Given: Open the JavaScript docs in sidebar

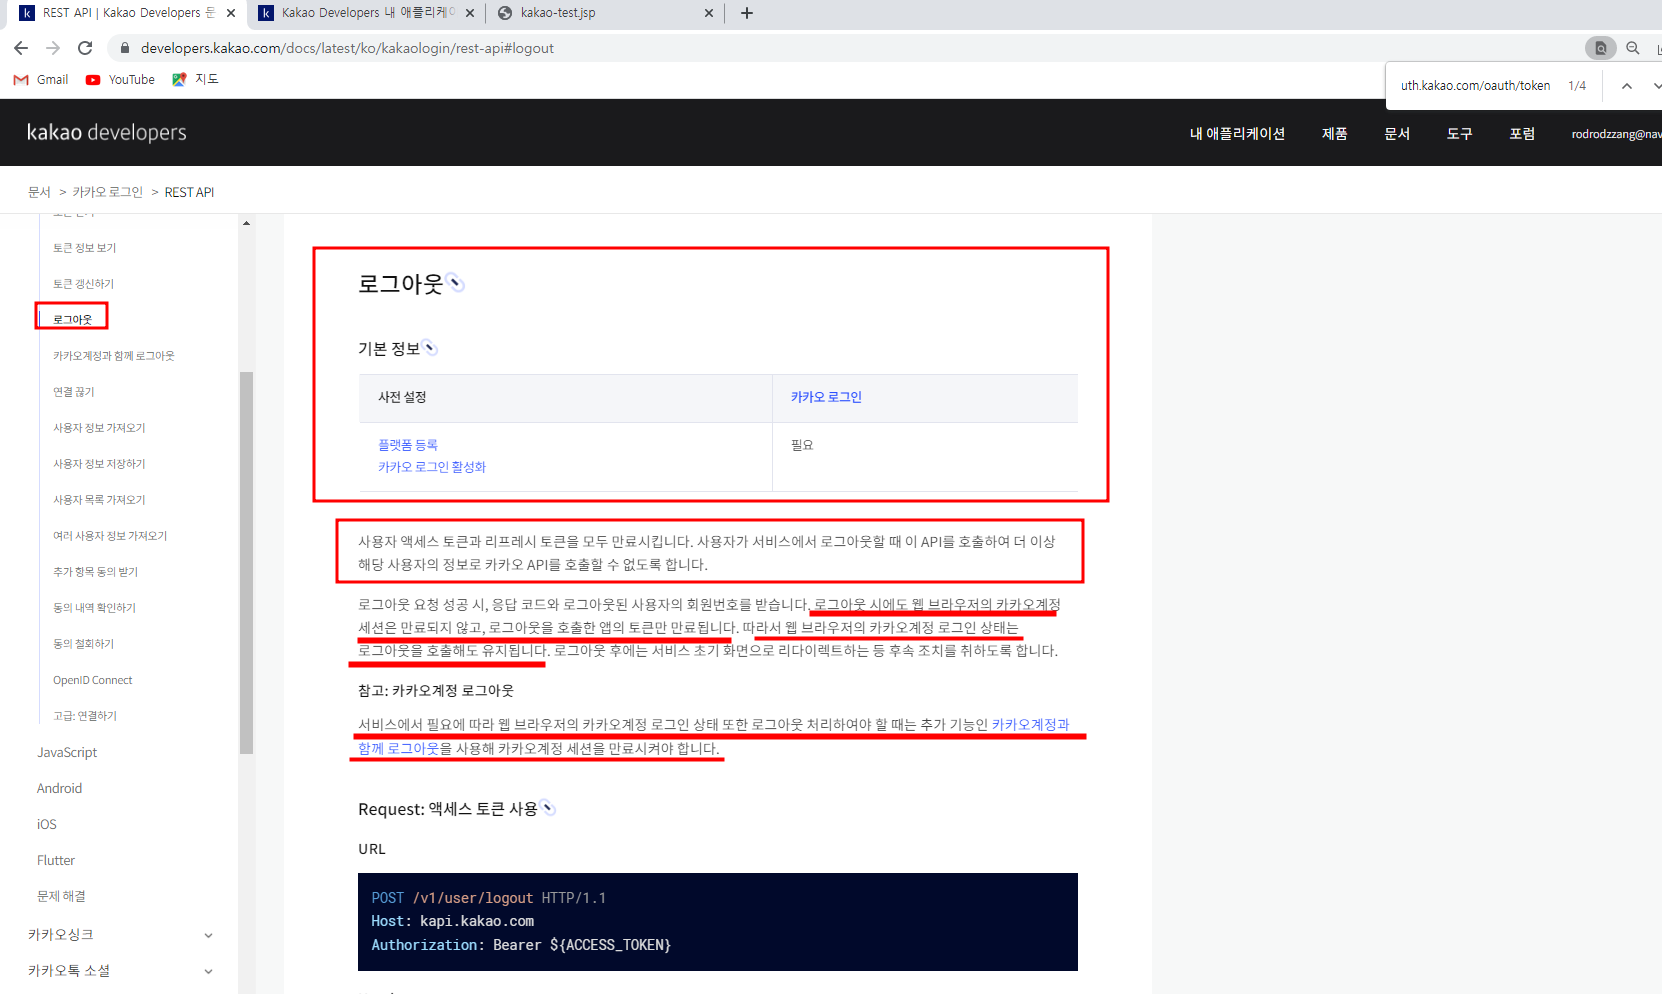Looking at the screenshot, I should point(67,752).
